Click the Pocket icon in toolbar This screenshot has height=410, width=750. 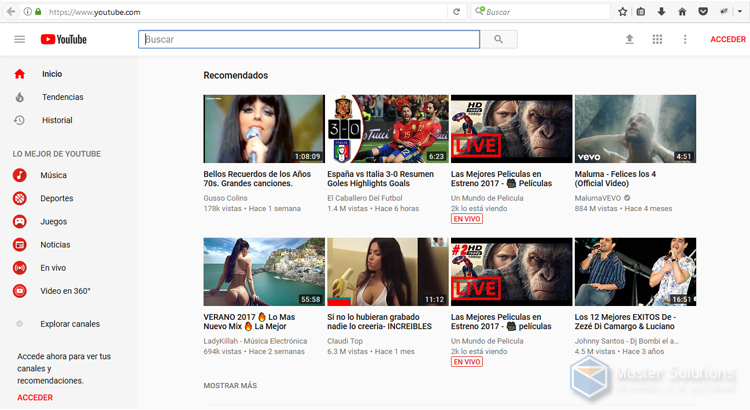(x=703, y=12)
